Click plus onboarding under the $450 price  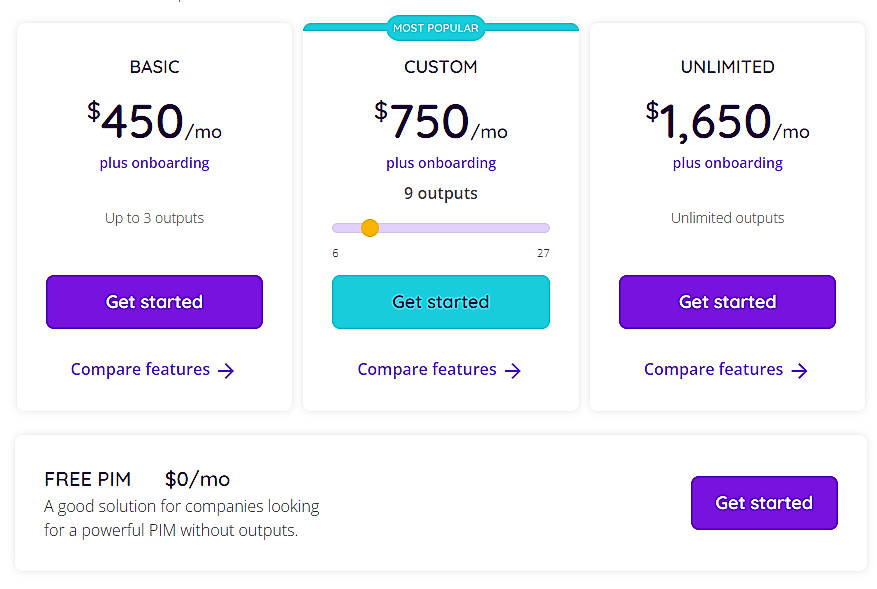tap(154, 163)
